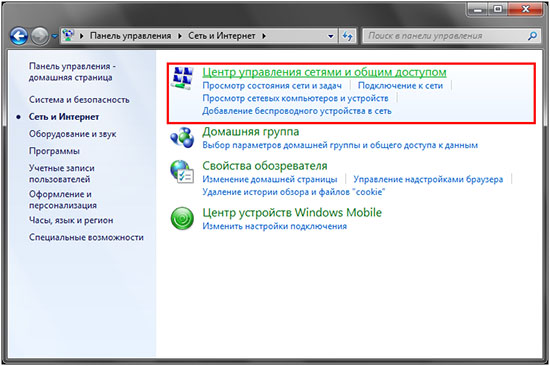Select 'Система и безопасность' in the sidebar
This screenshot has width=550, height=366.
click(x=79, y=100)
